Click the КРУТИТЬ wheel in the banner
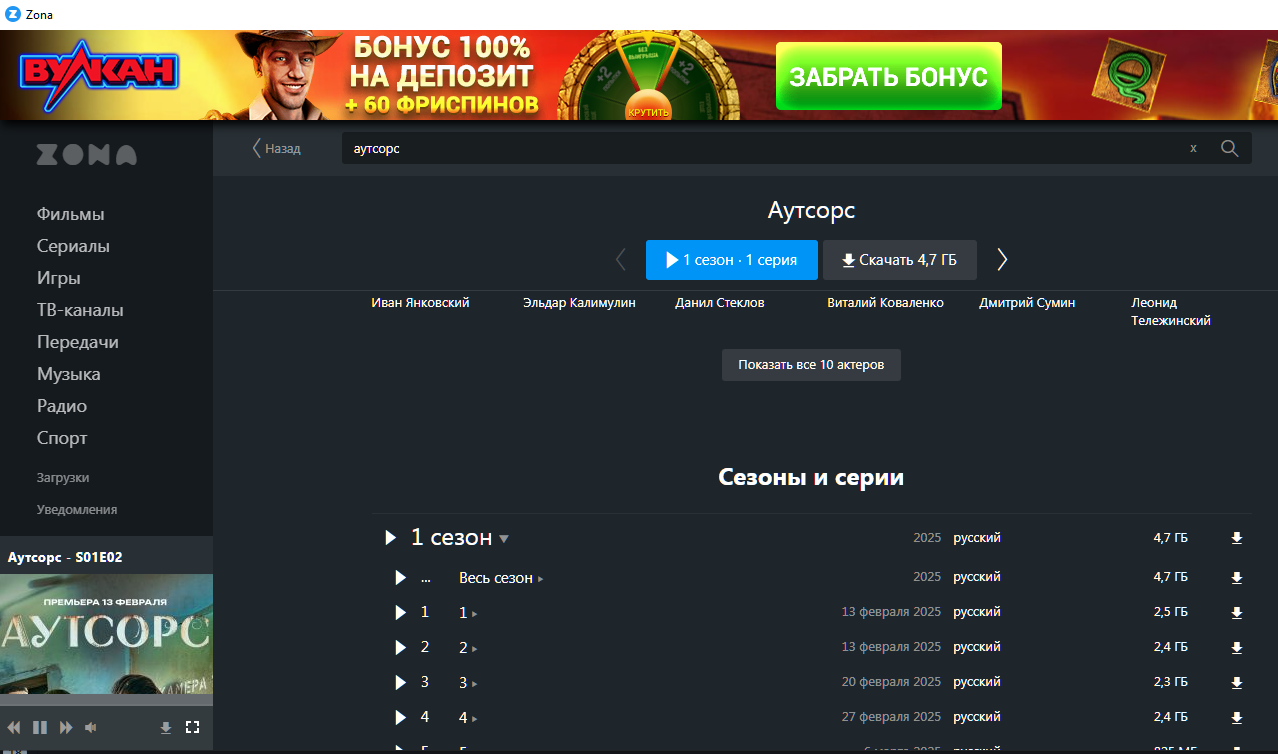Screen dimensions: 1278x754 649,112
